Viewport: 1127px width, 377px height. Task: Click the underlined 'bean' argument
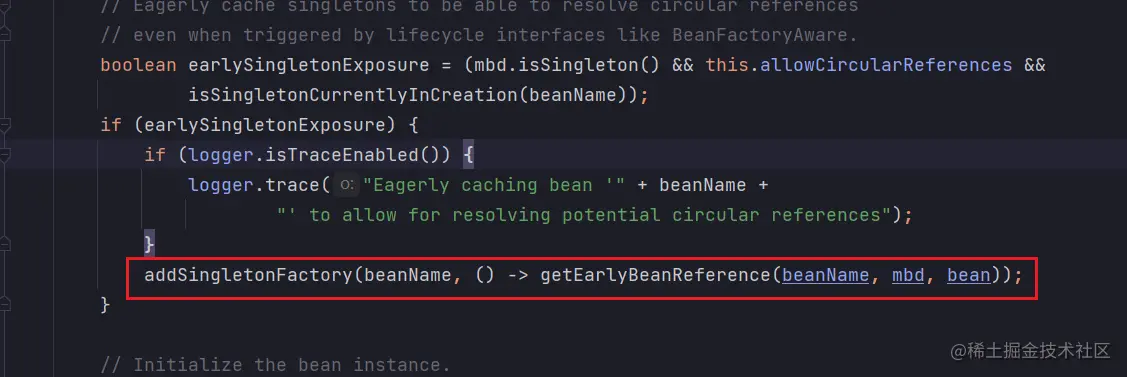[968, 275]
